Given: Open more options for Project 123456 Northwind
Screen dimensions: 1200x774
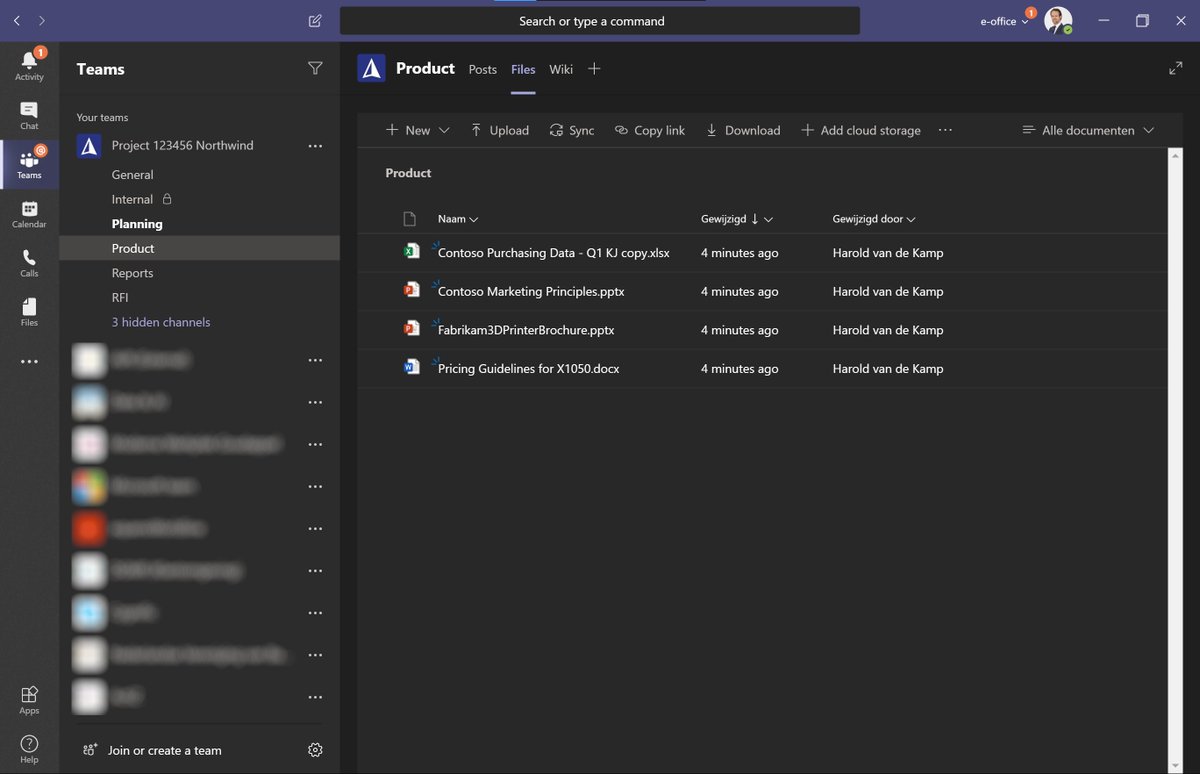Looking at the screenshot, I should point(315,146).
